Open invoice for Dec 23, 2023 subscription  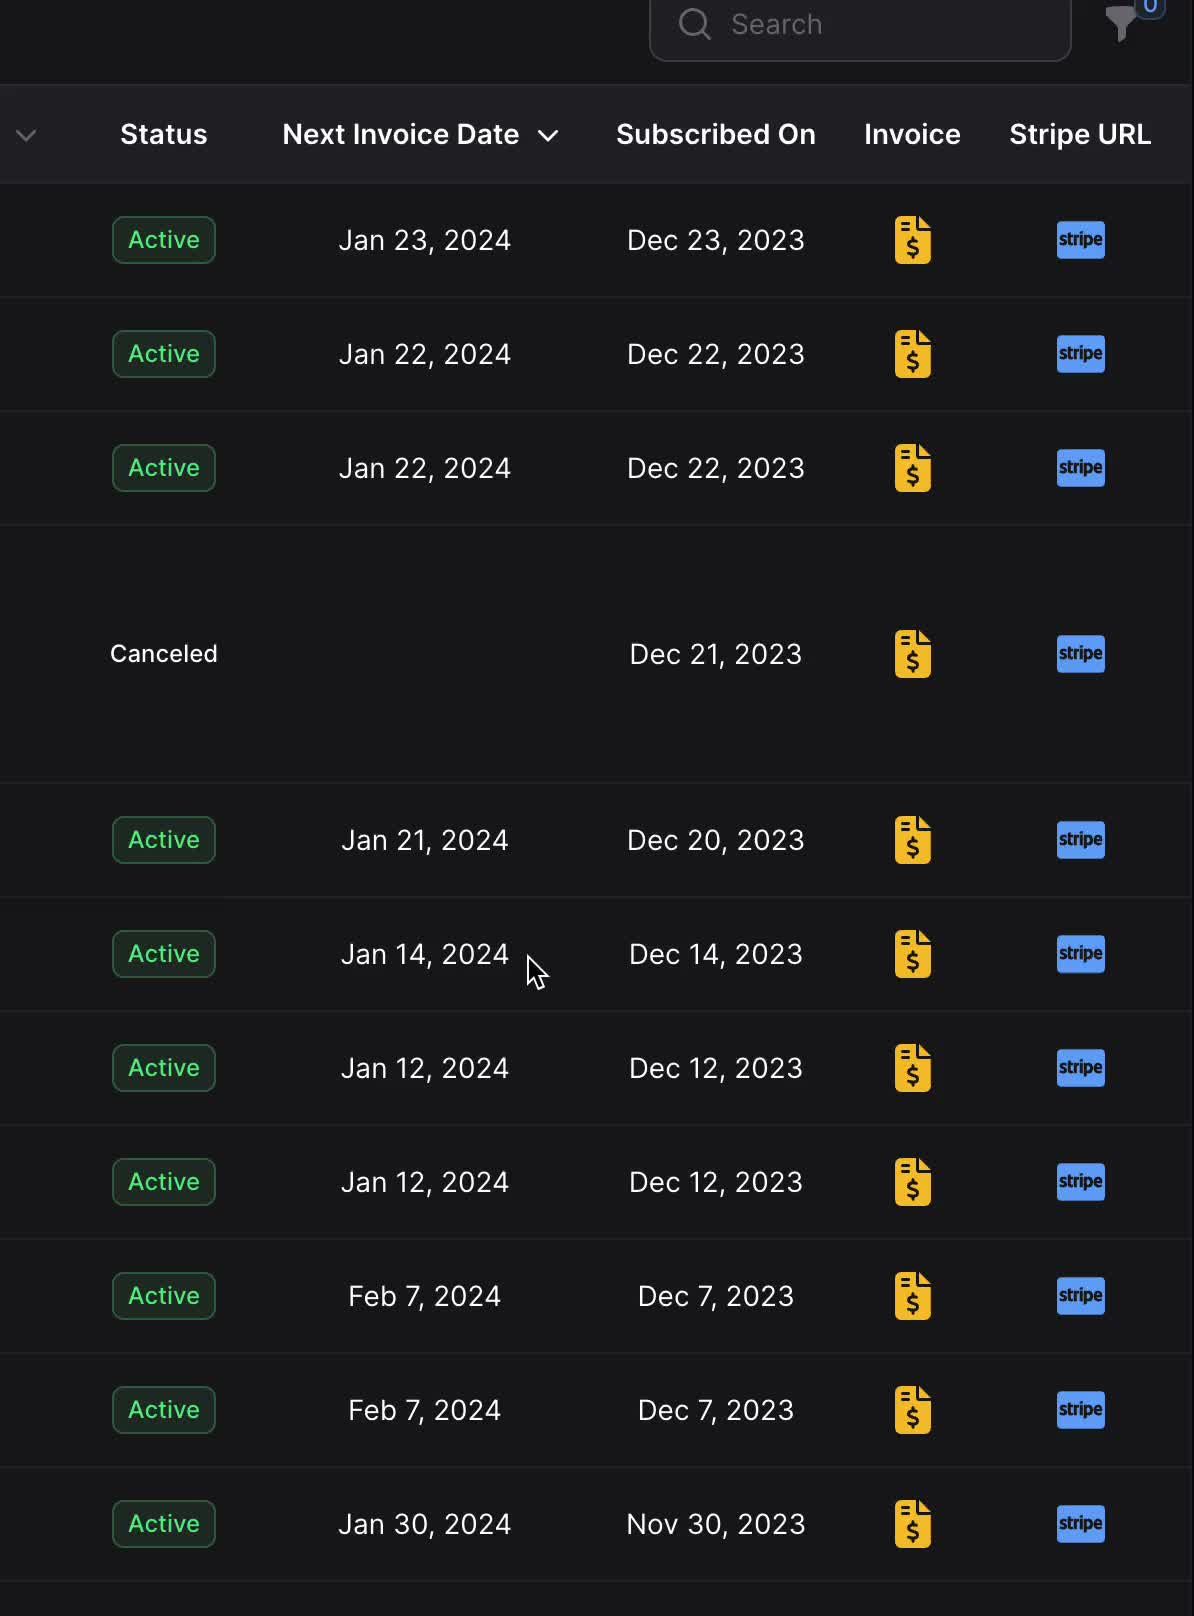[x=912, y=240]
